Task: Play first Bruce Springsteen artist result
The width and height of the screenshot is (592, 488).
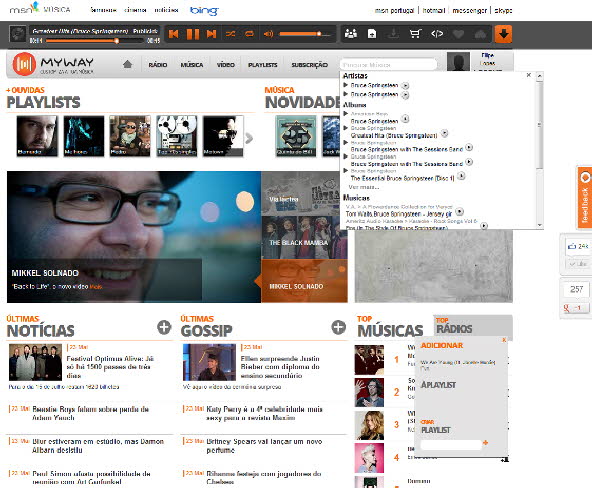Action: point(405,86)
